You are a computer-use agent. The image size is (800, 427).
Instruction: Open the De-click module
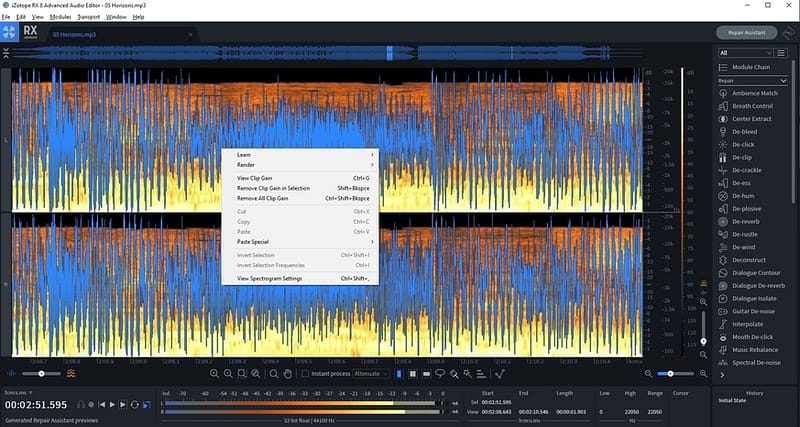click(737, 144)
